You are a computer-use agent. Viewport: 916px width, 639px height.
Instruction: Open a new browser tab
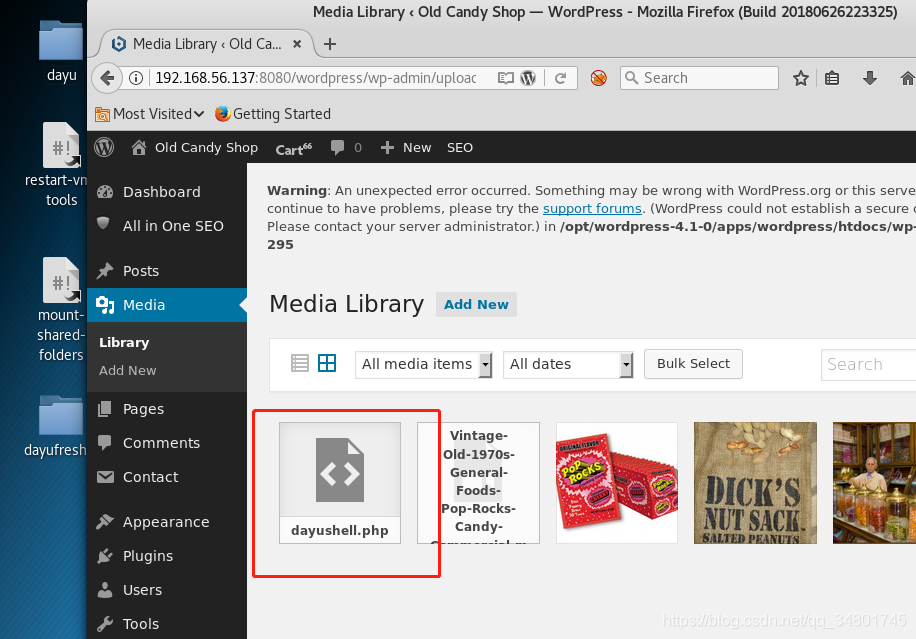[330, 44]
